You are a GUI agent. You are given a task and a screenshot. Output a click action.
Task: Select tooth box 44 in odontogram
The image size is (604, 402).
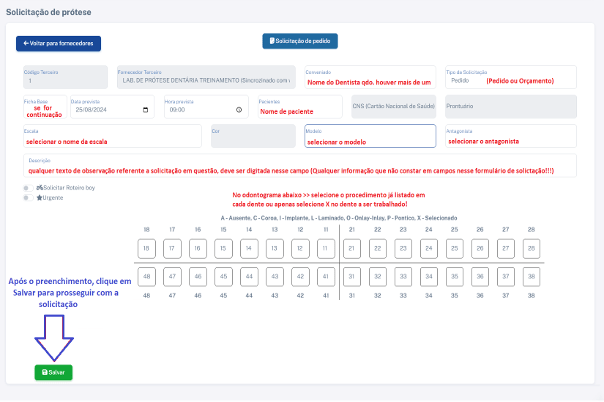[249, 277]
